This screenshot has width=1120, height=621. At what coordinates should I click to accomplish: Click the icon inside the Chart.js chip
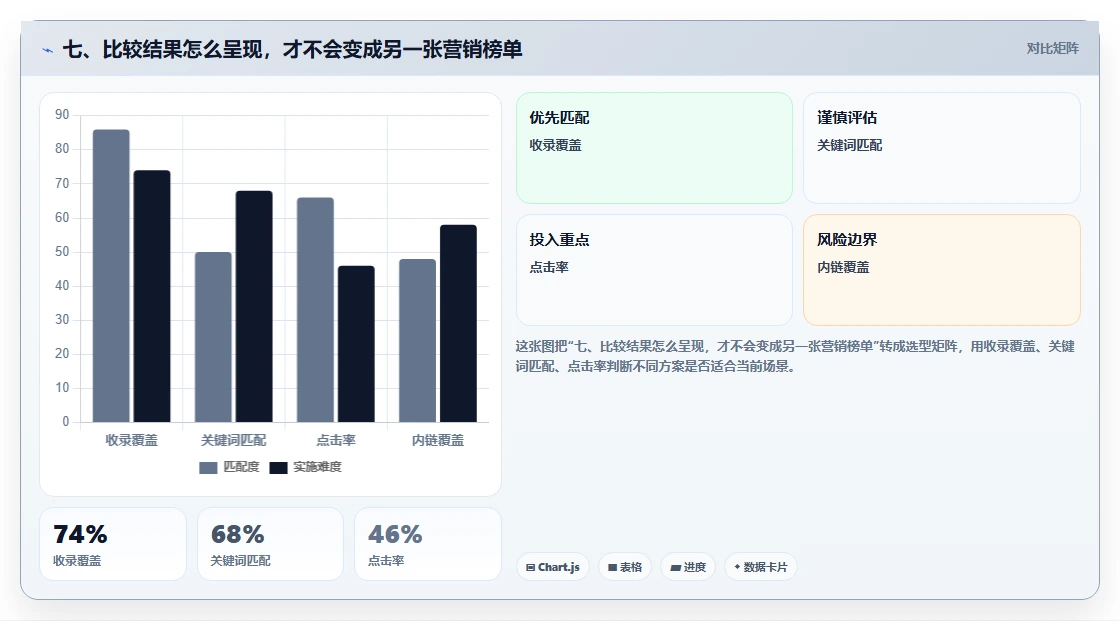(x=531, y=567)
